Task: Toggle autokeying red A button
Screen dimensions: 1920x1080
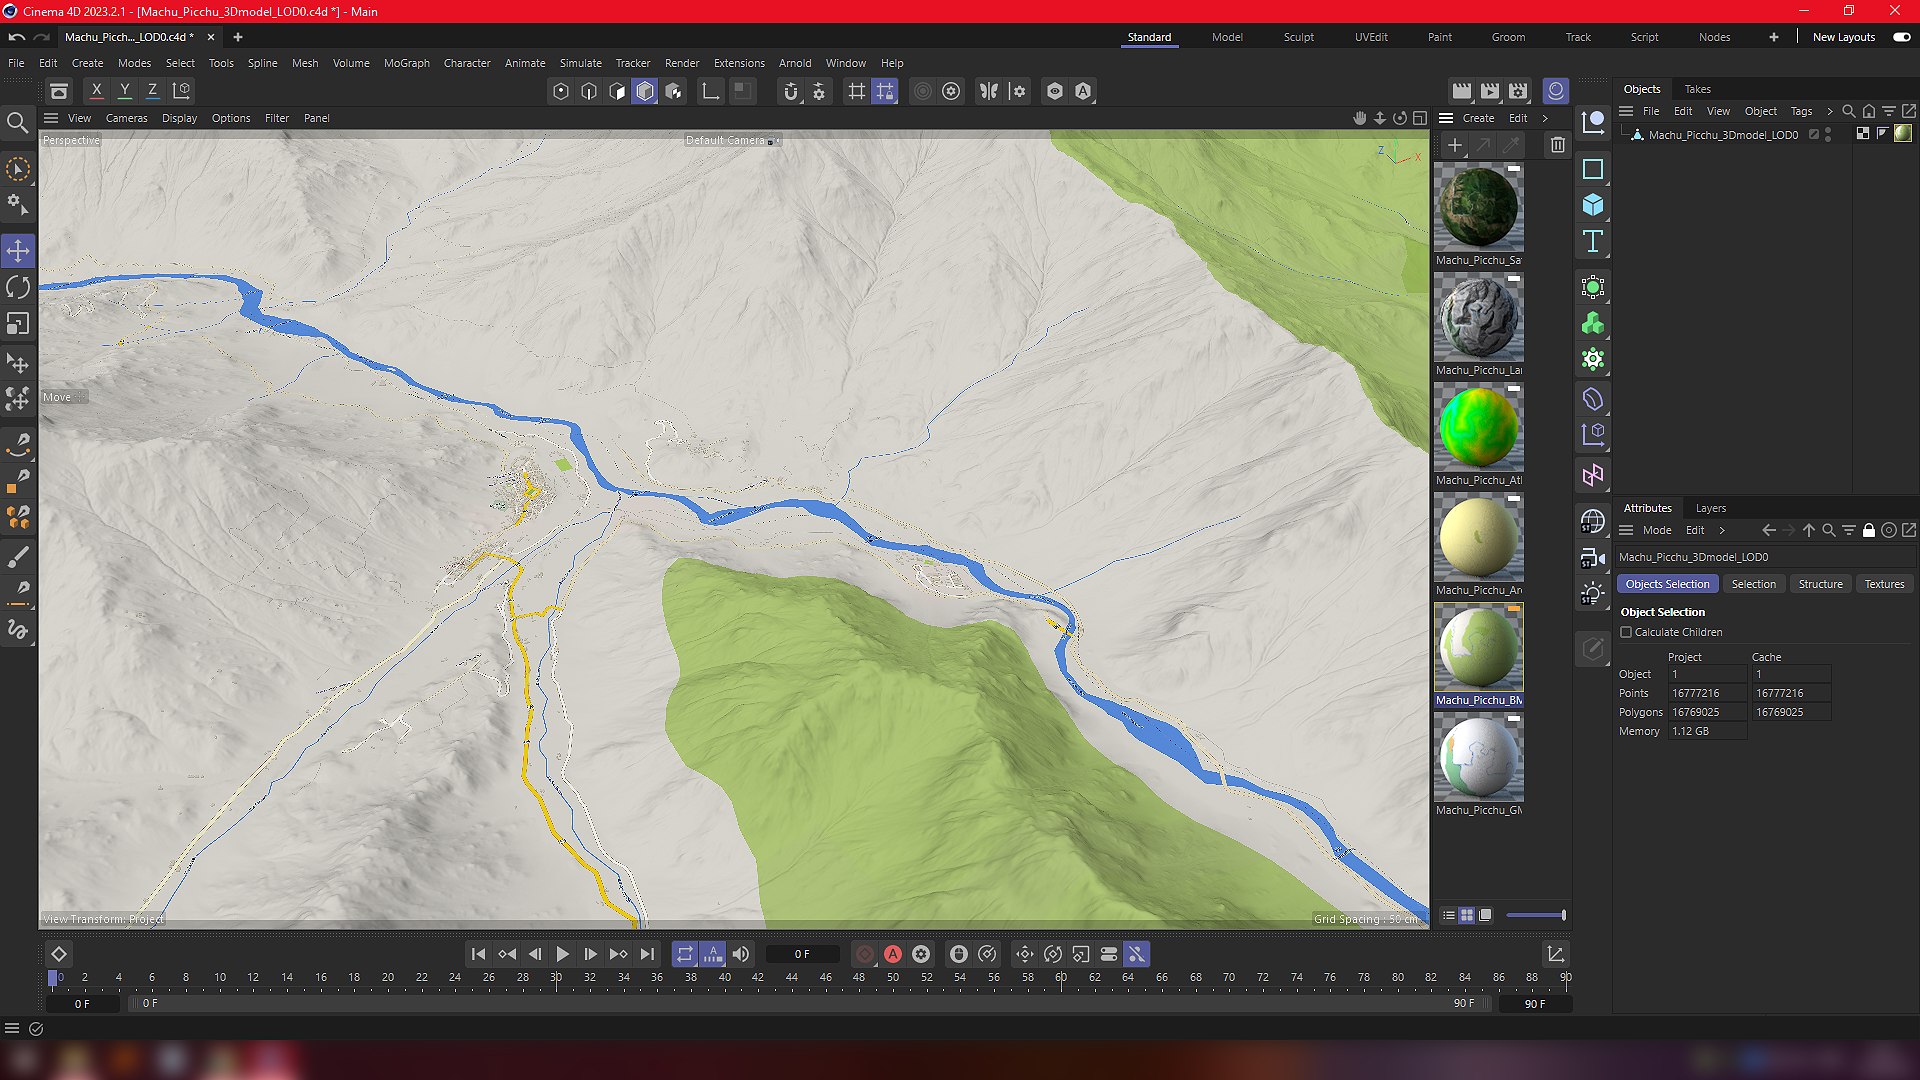Action: (893, 954)
